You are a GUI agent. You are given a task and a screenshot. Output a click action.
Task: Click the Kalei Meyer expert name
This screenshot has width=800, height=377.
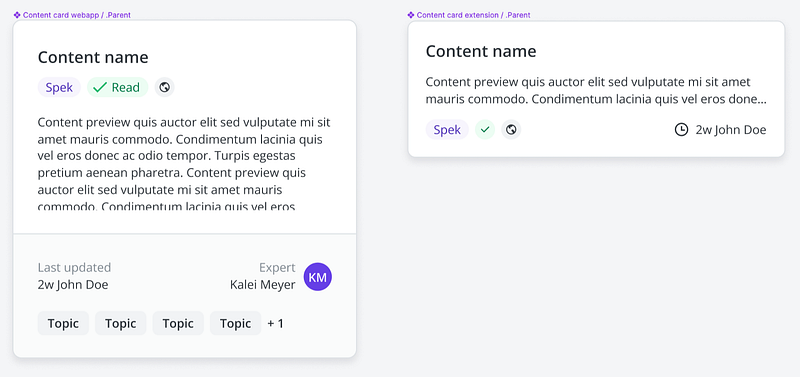262,285
